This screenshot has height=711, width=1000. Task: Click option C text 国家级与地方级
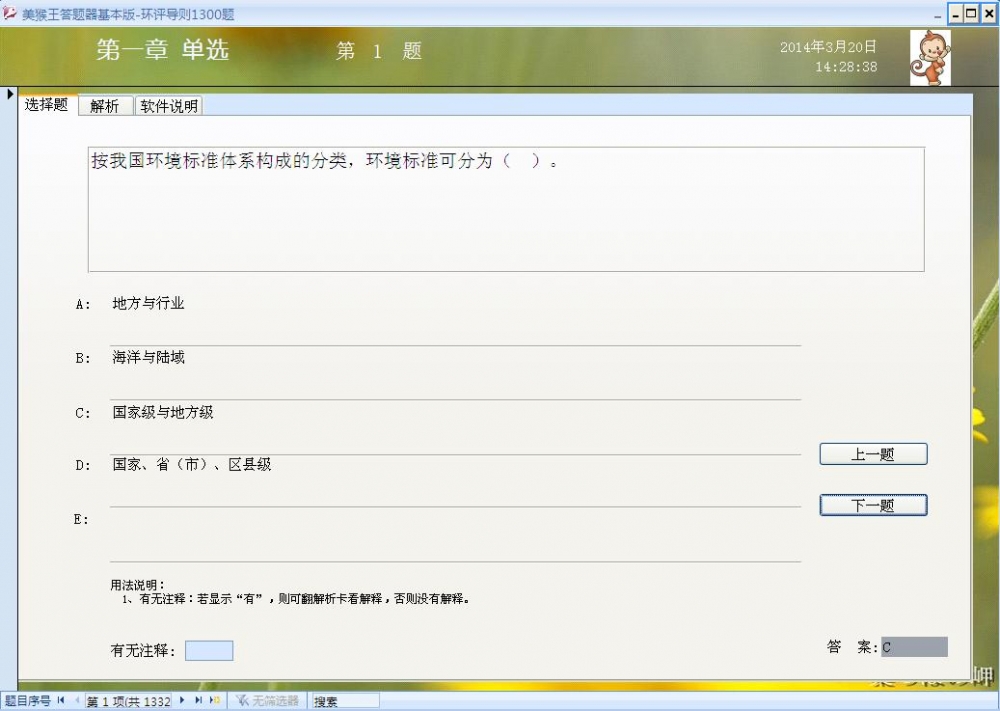pyautogui.click(x=163, y=412)
